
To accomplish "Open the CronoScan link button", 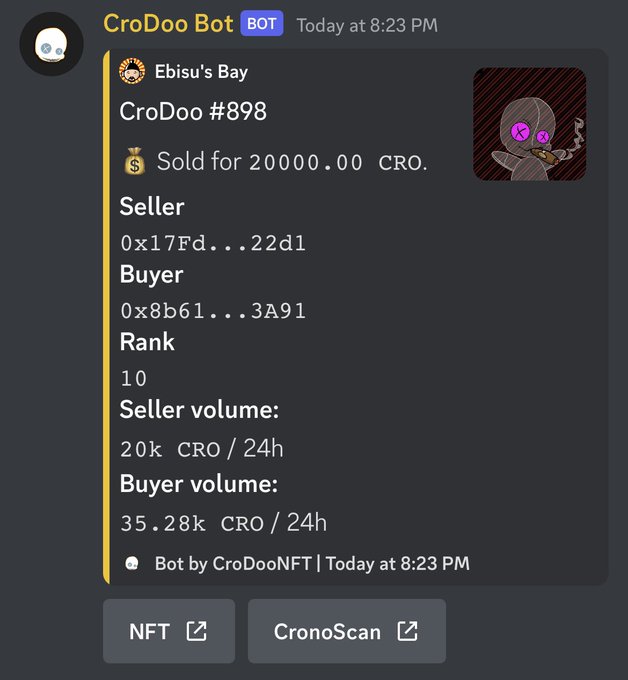I will point(347,631).
